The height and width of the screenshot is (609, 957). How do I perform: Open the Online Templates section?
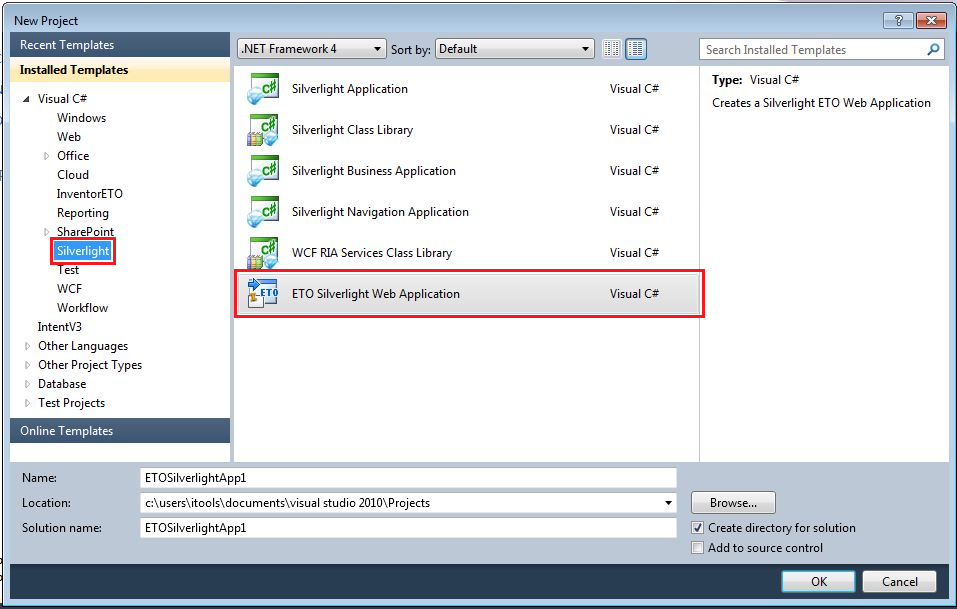point(120,430)
